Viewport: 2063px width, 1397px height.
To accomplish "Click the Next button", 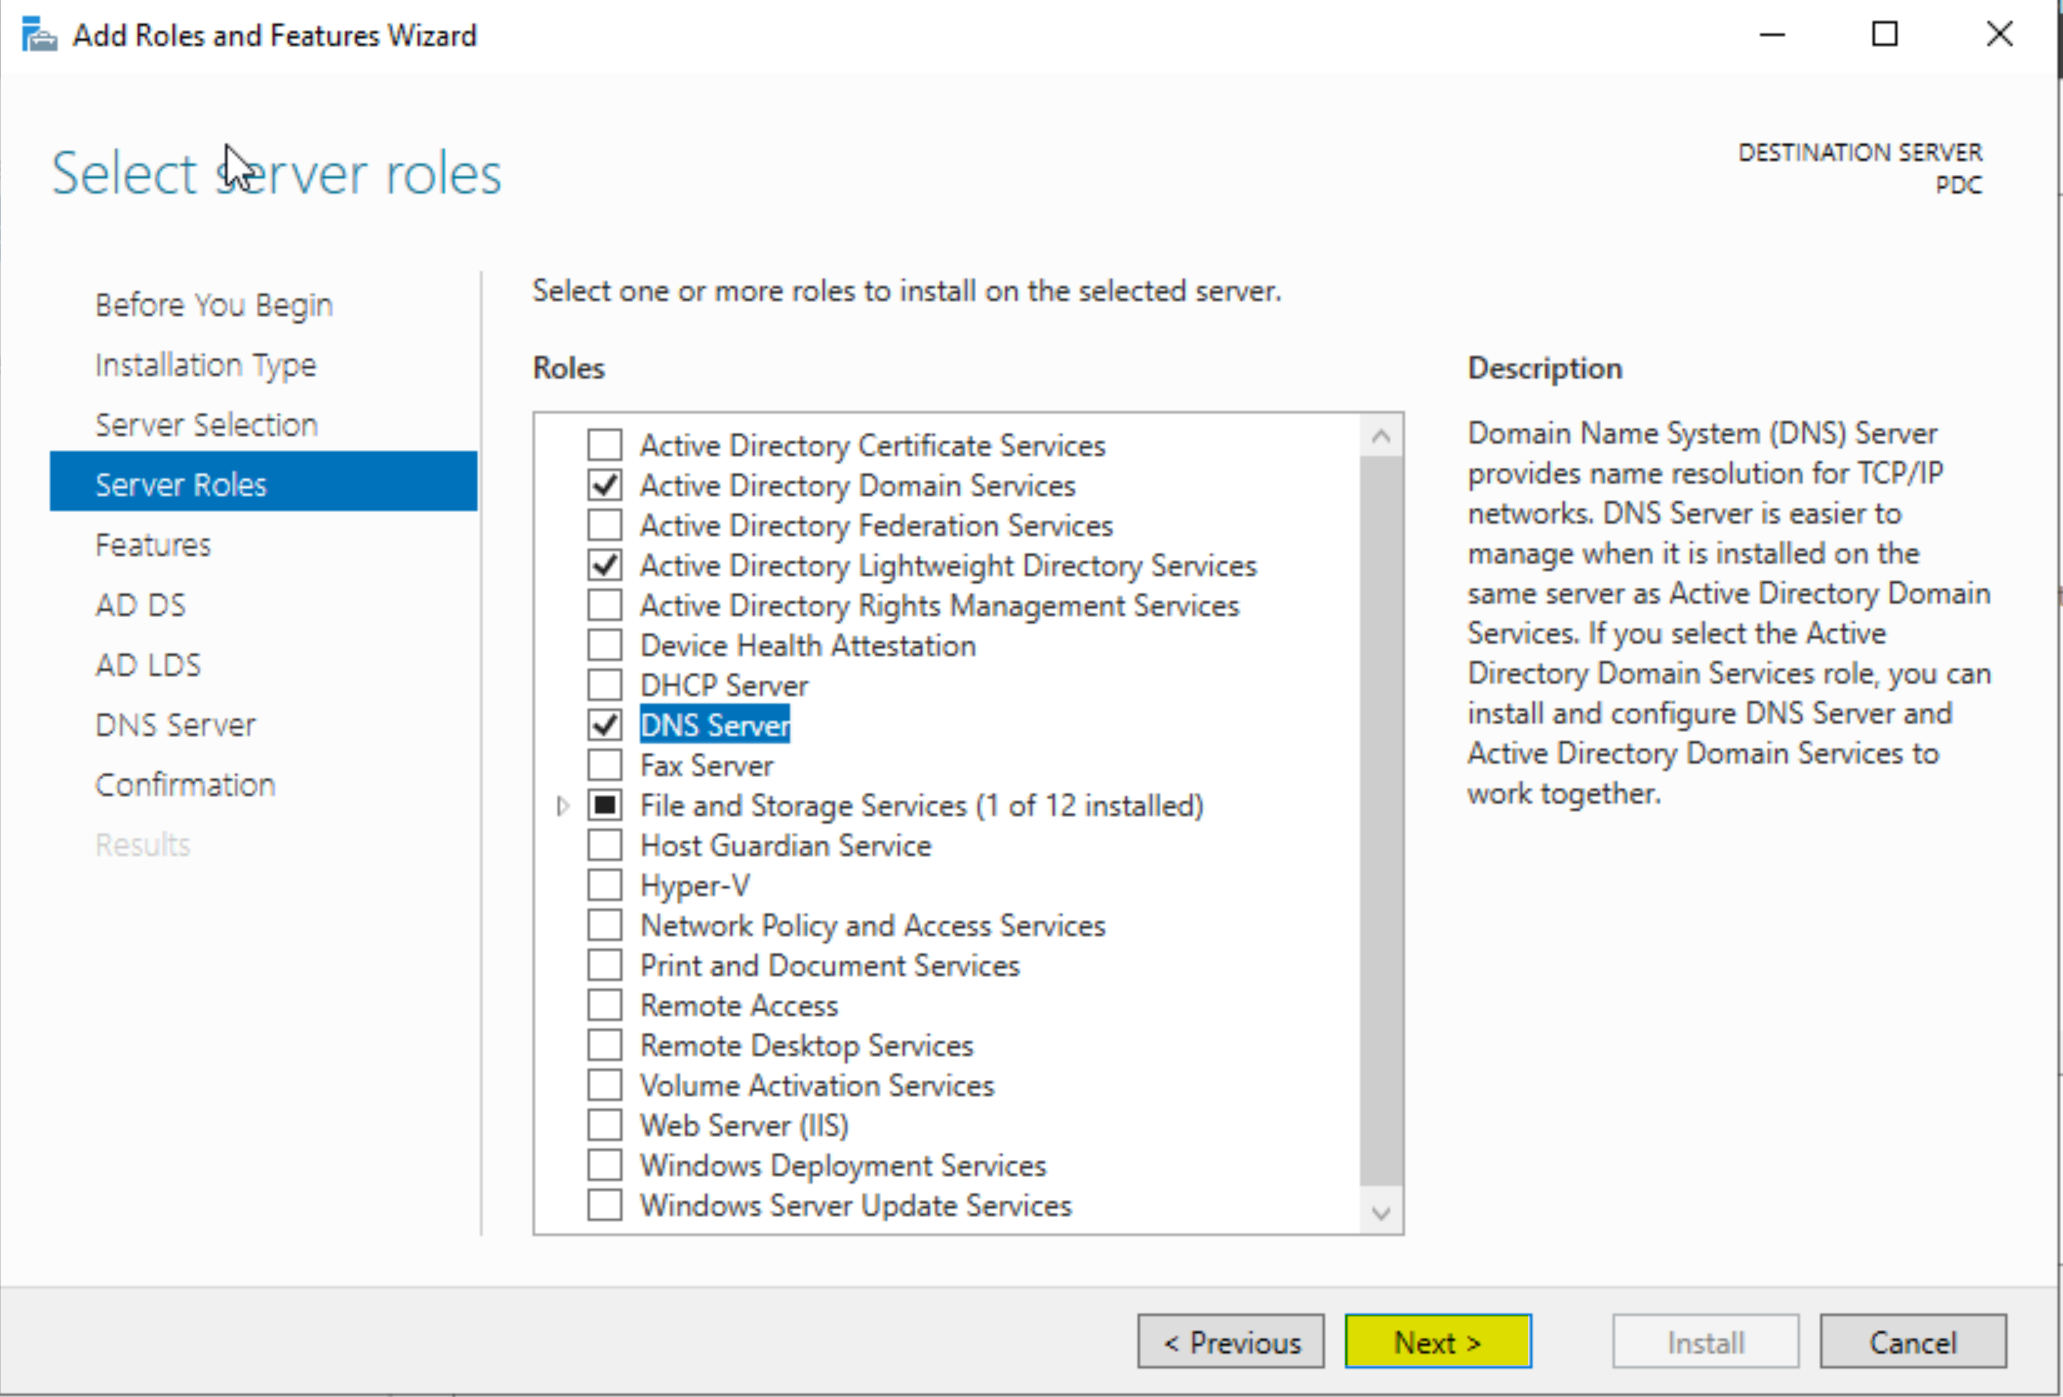I will click(1438, 1341).
